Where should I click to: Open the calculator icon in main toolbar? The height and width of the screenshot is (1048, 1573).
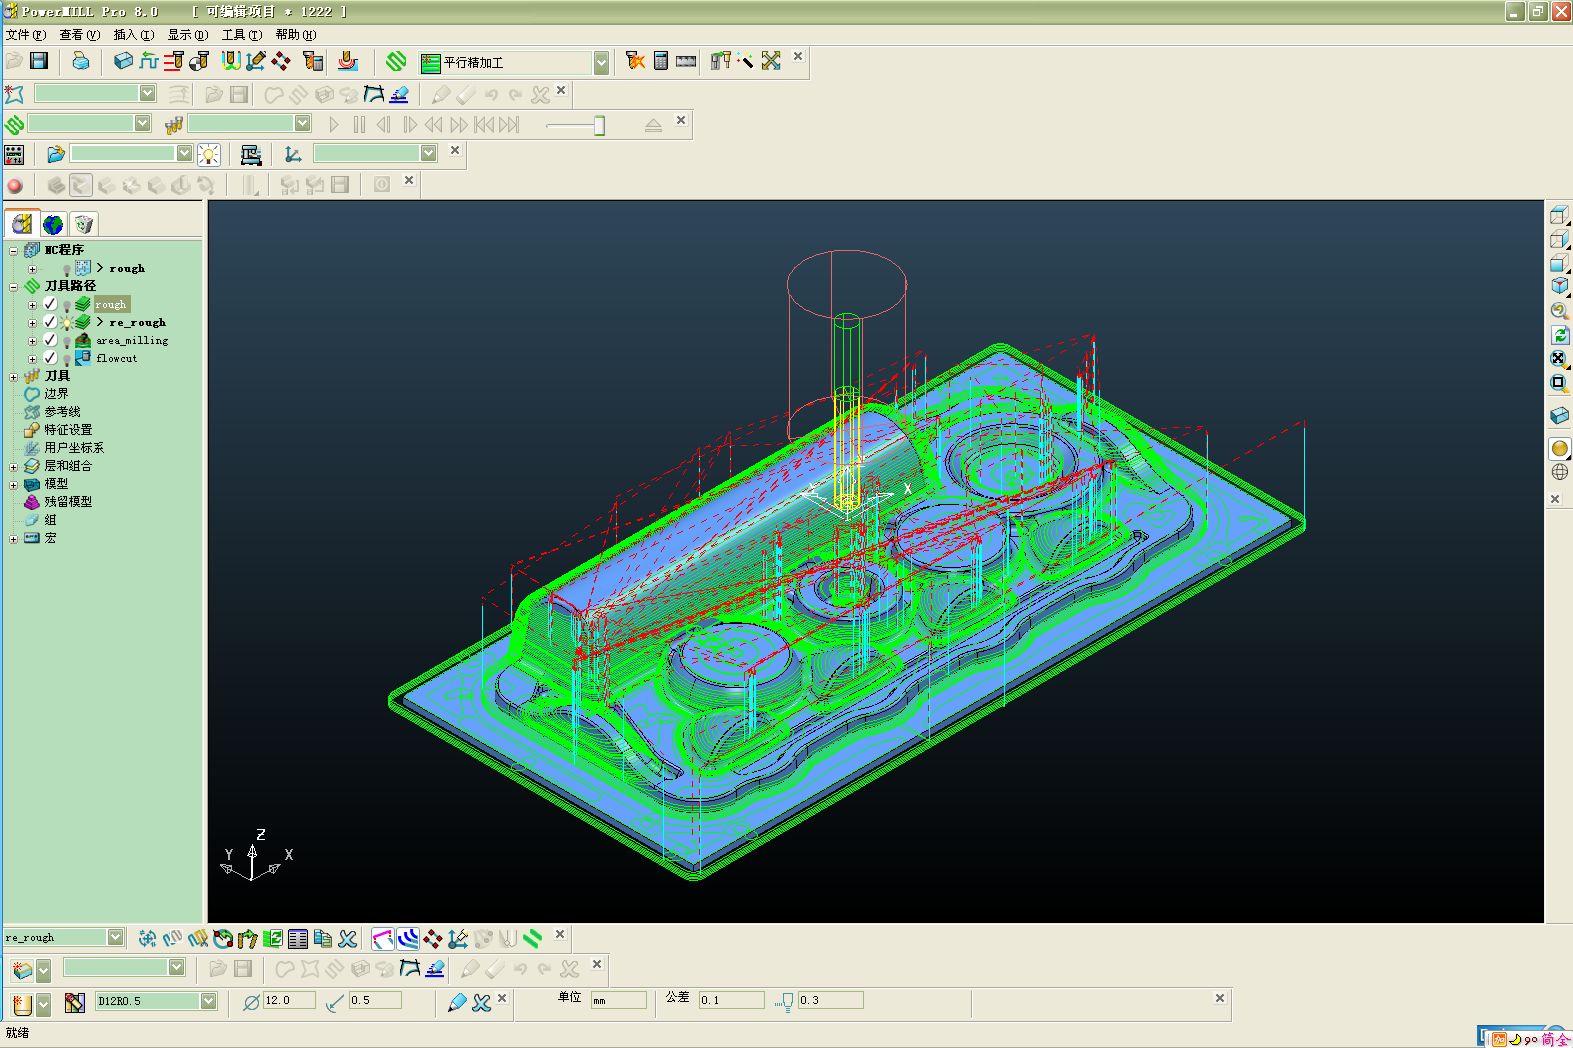click(x=660, y=61)
